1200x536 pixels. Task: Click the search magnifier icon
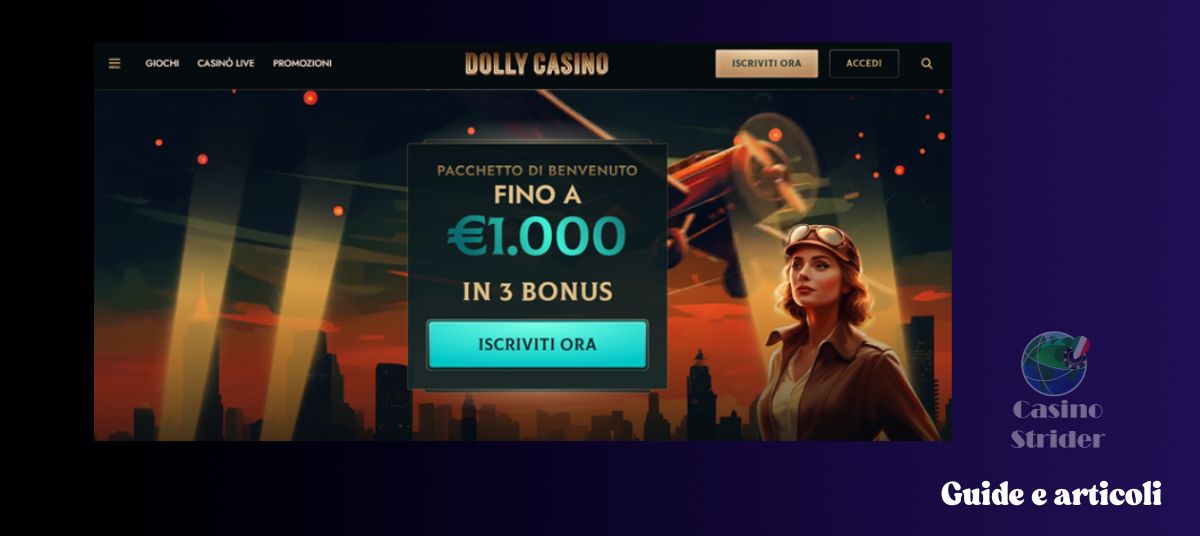pyautogui.click(x=926, y=63)
